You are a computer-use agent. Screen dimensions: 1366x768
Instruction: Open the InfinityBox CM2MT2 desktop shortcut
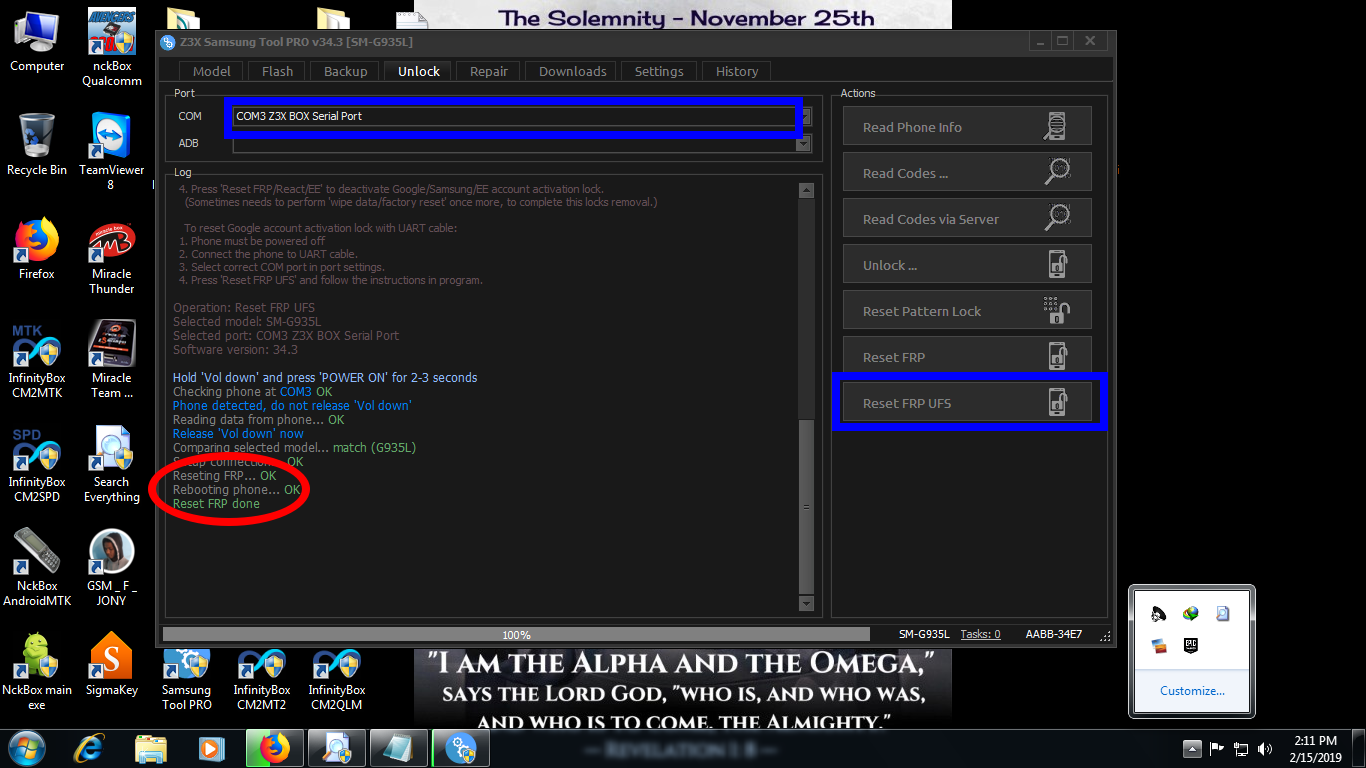point(262,680)
